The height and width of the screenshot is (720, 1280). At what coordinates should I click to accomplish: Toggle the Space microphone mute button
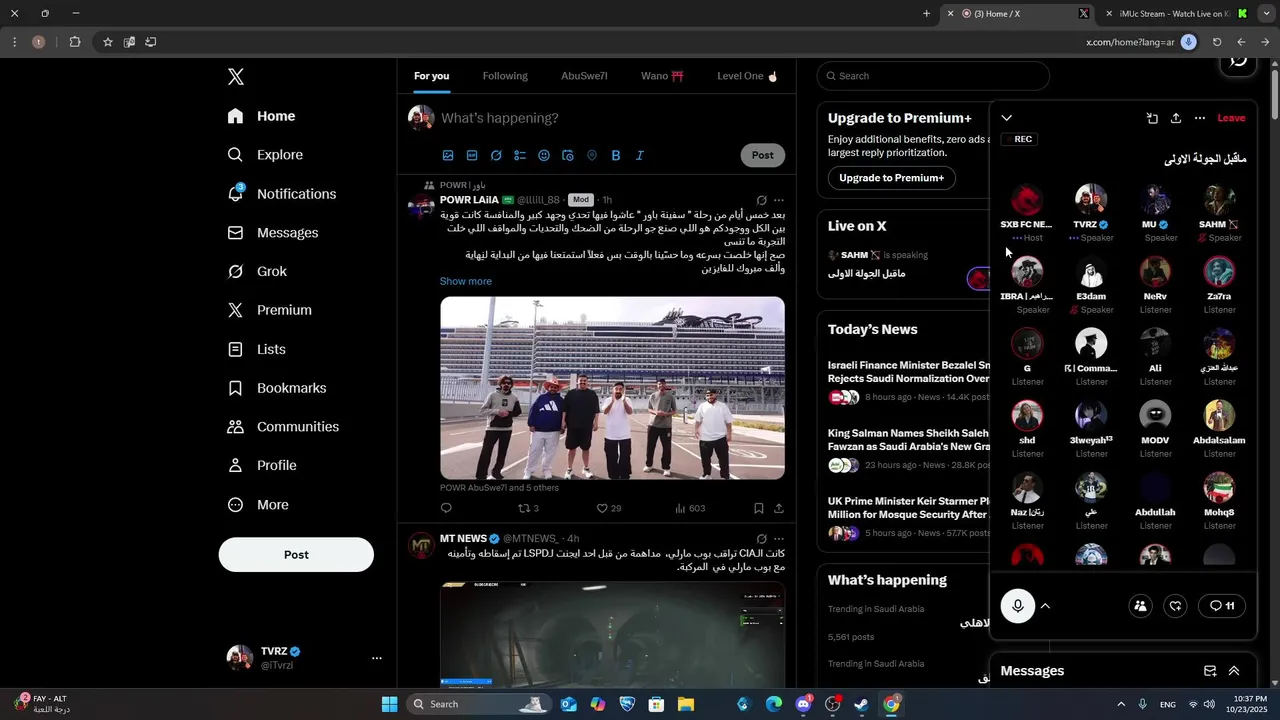pos(1018,606)
